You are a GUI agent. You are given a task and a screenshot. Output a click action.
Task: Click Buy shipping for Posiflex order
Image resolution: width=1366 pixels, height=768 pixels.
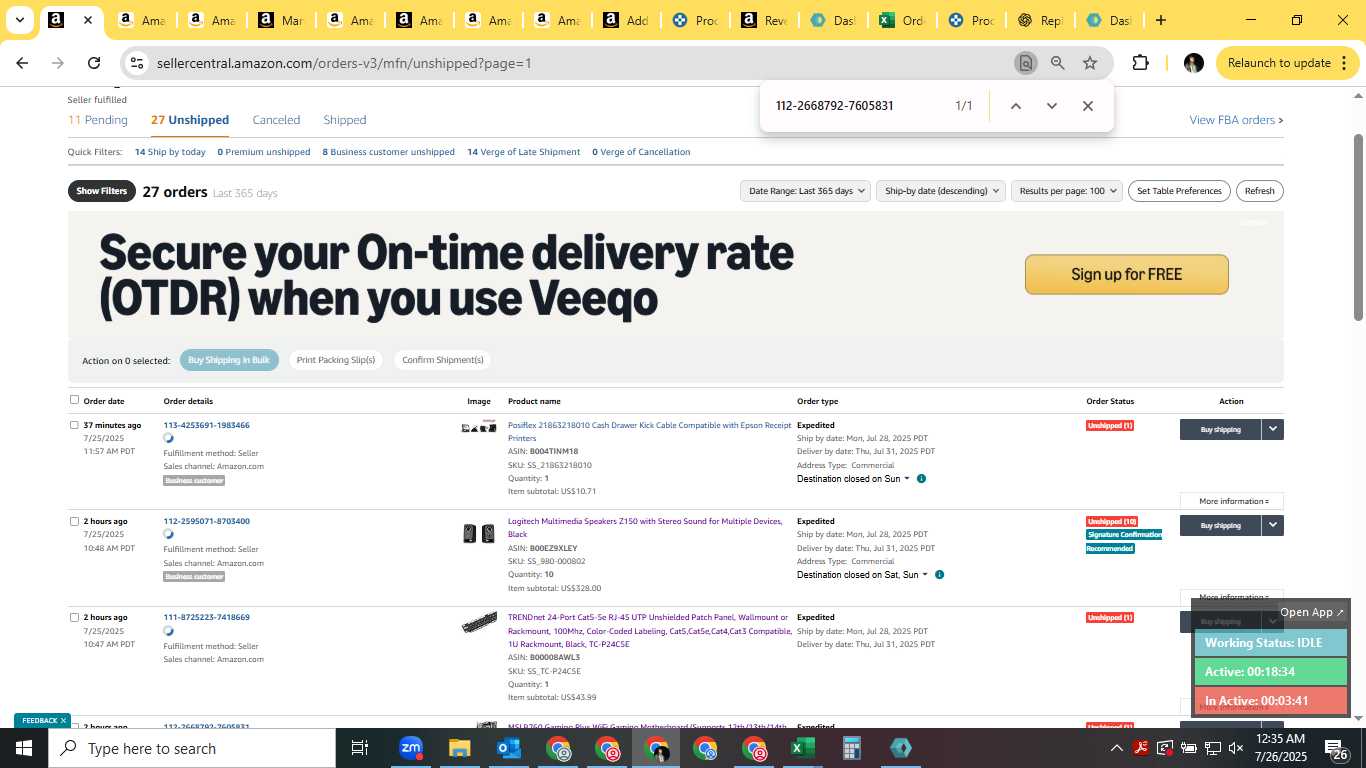coord(1220,429)
